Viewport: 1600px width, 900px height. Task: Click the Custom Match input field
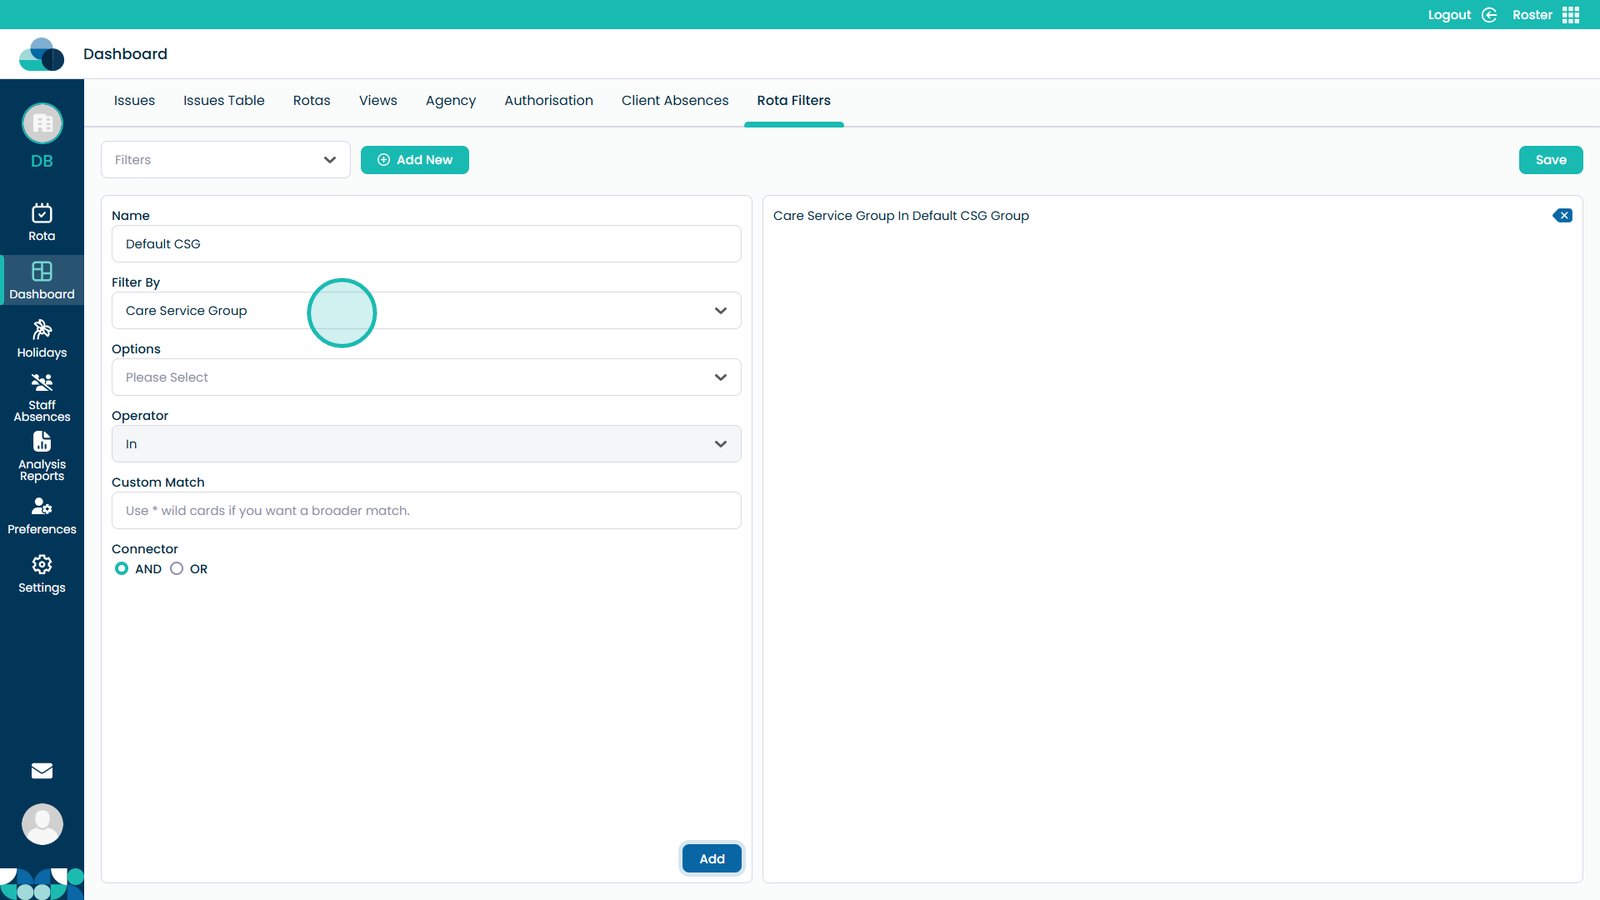426,511
